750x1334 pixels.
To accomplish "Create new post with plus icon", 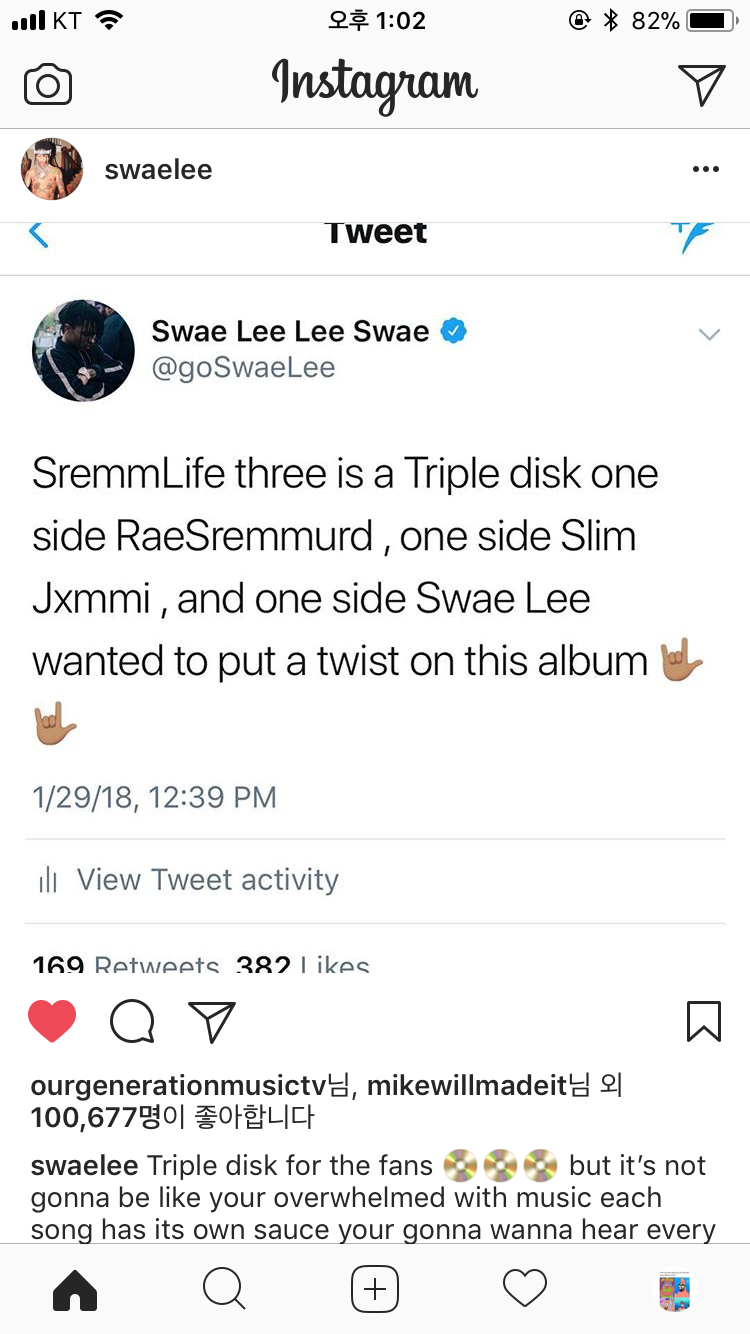I will pos(375,1289).
